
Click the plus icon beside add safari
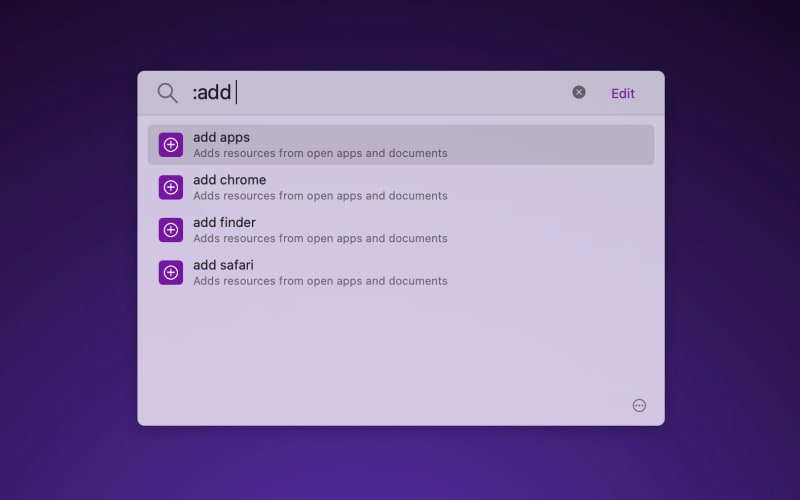pyautogui.click(x=171, y=272)
